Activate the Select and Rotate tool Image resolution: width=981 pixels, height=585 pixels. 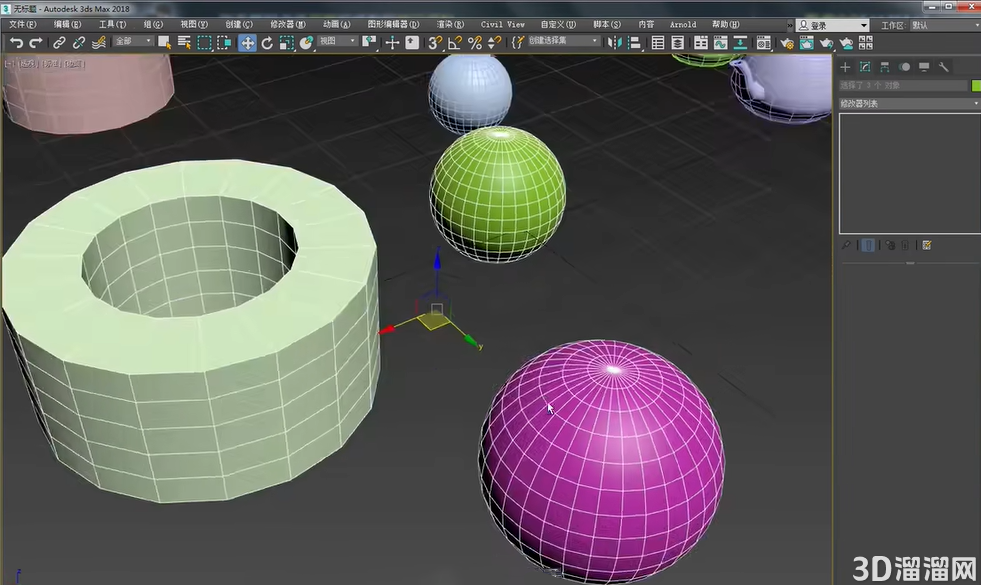266,43
